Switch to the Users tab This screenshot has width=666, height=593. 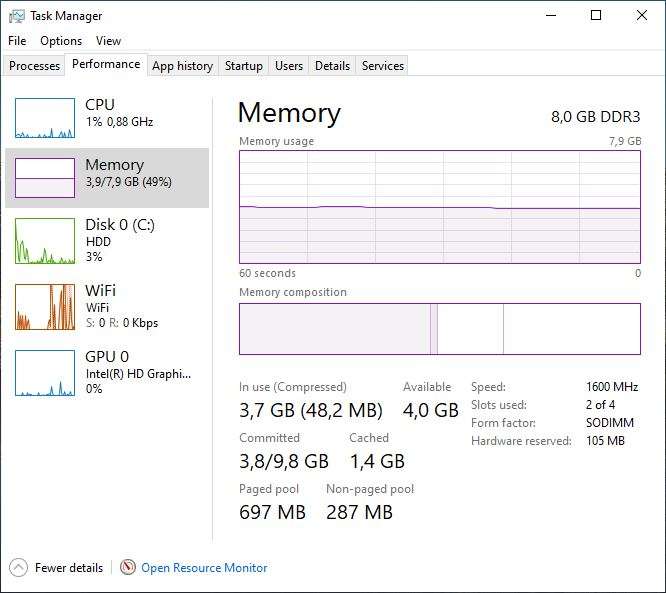tap(289, 66)
